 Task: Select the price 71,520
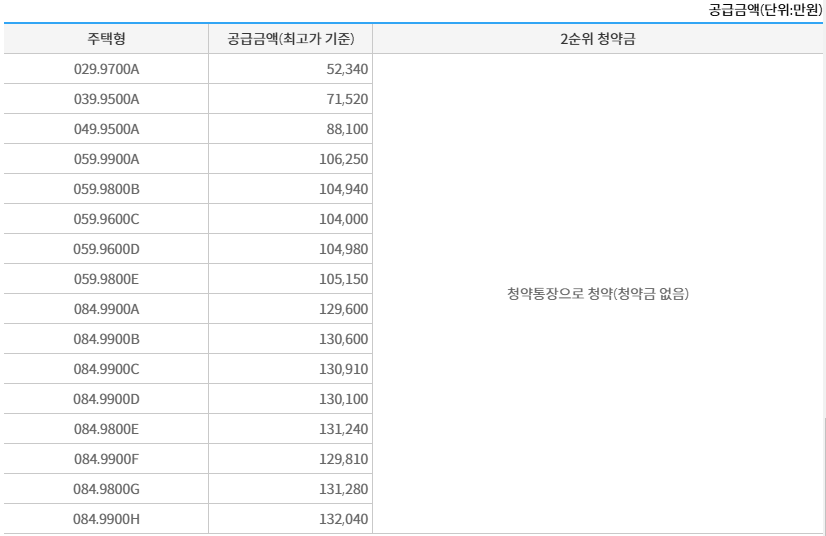pos(347,99)
